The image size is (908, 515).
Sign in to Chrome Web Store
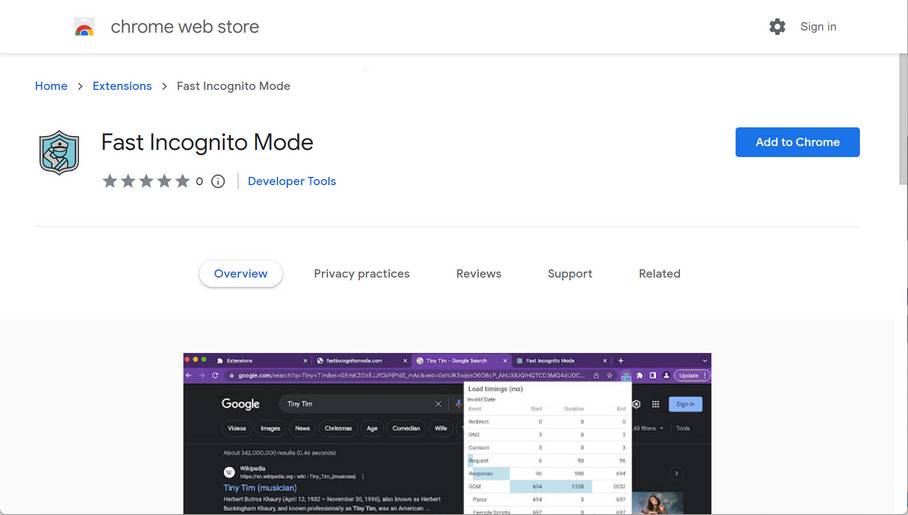pyautogui.click(x=818, y=27)
